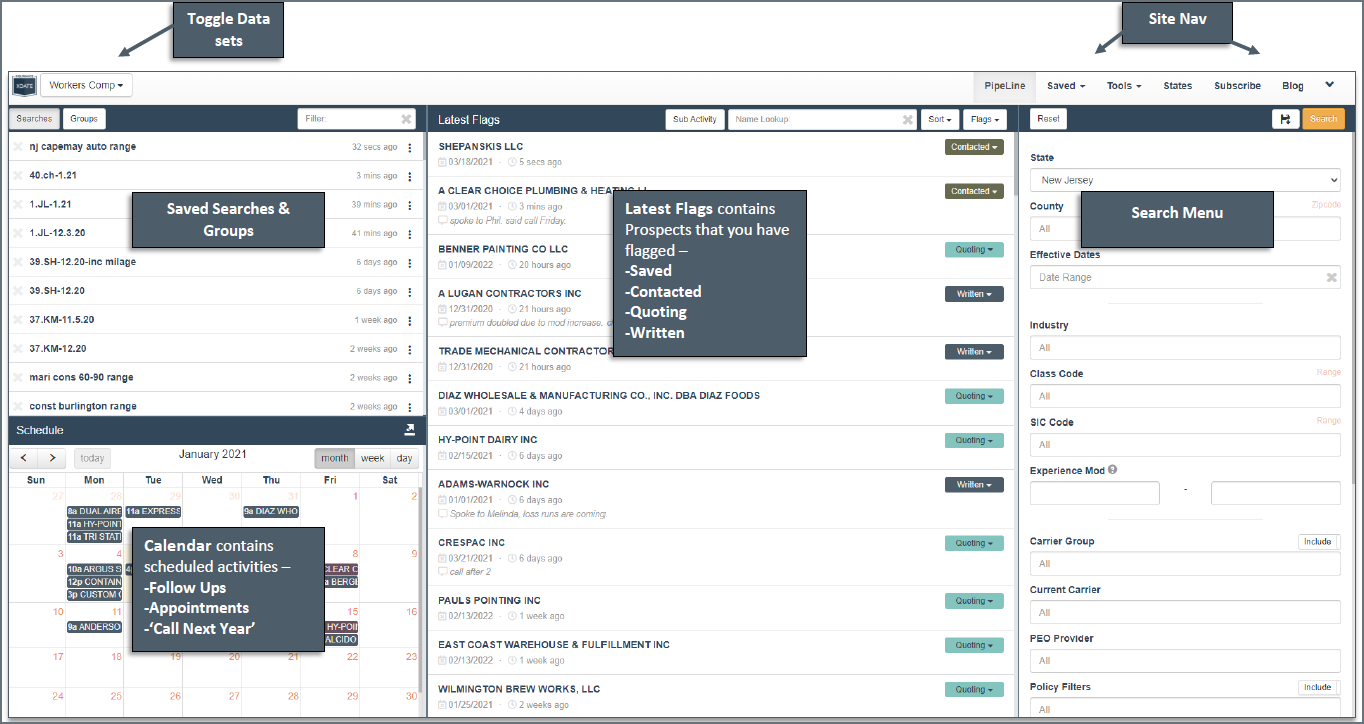Open the WILMINGTON BREW WORKS, LLC prospect
Screen dimensions: 1364x724
click(x=519, y=689)
